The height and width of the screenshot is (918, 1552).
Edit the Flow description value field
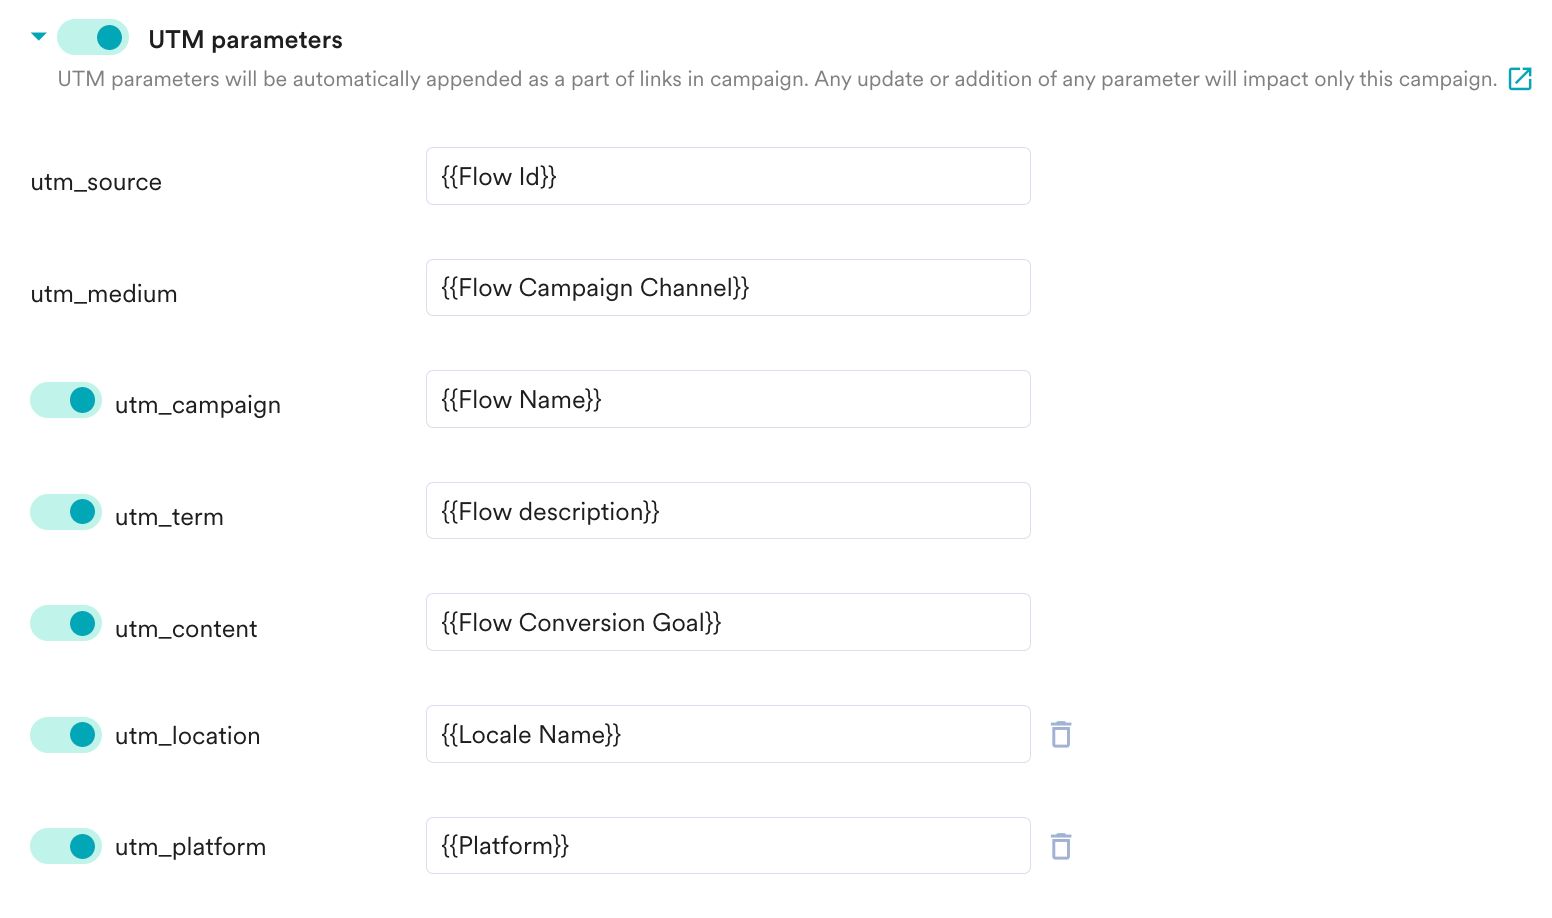pos(728,511)
